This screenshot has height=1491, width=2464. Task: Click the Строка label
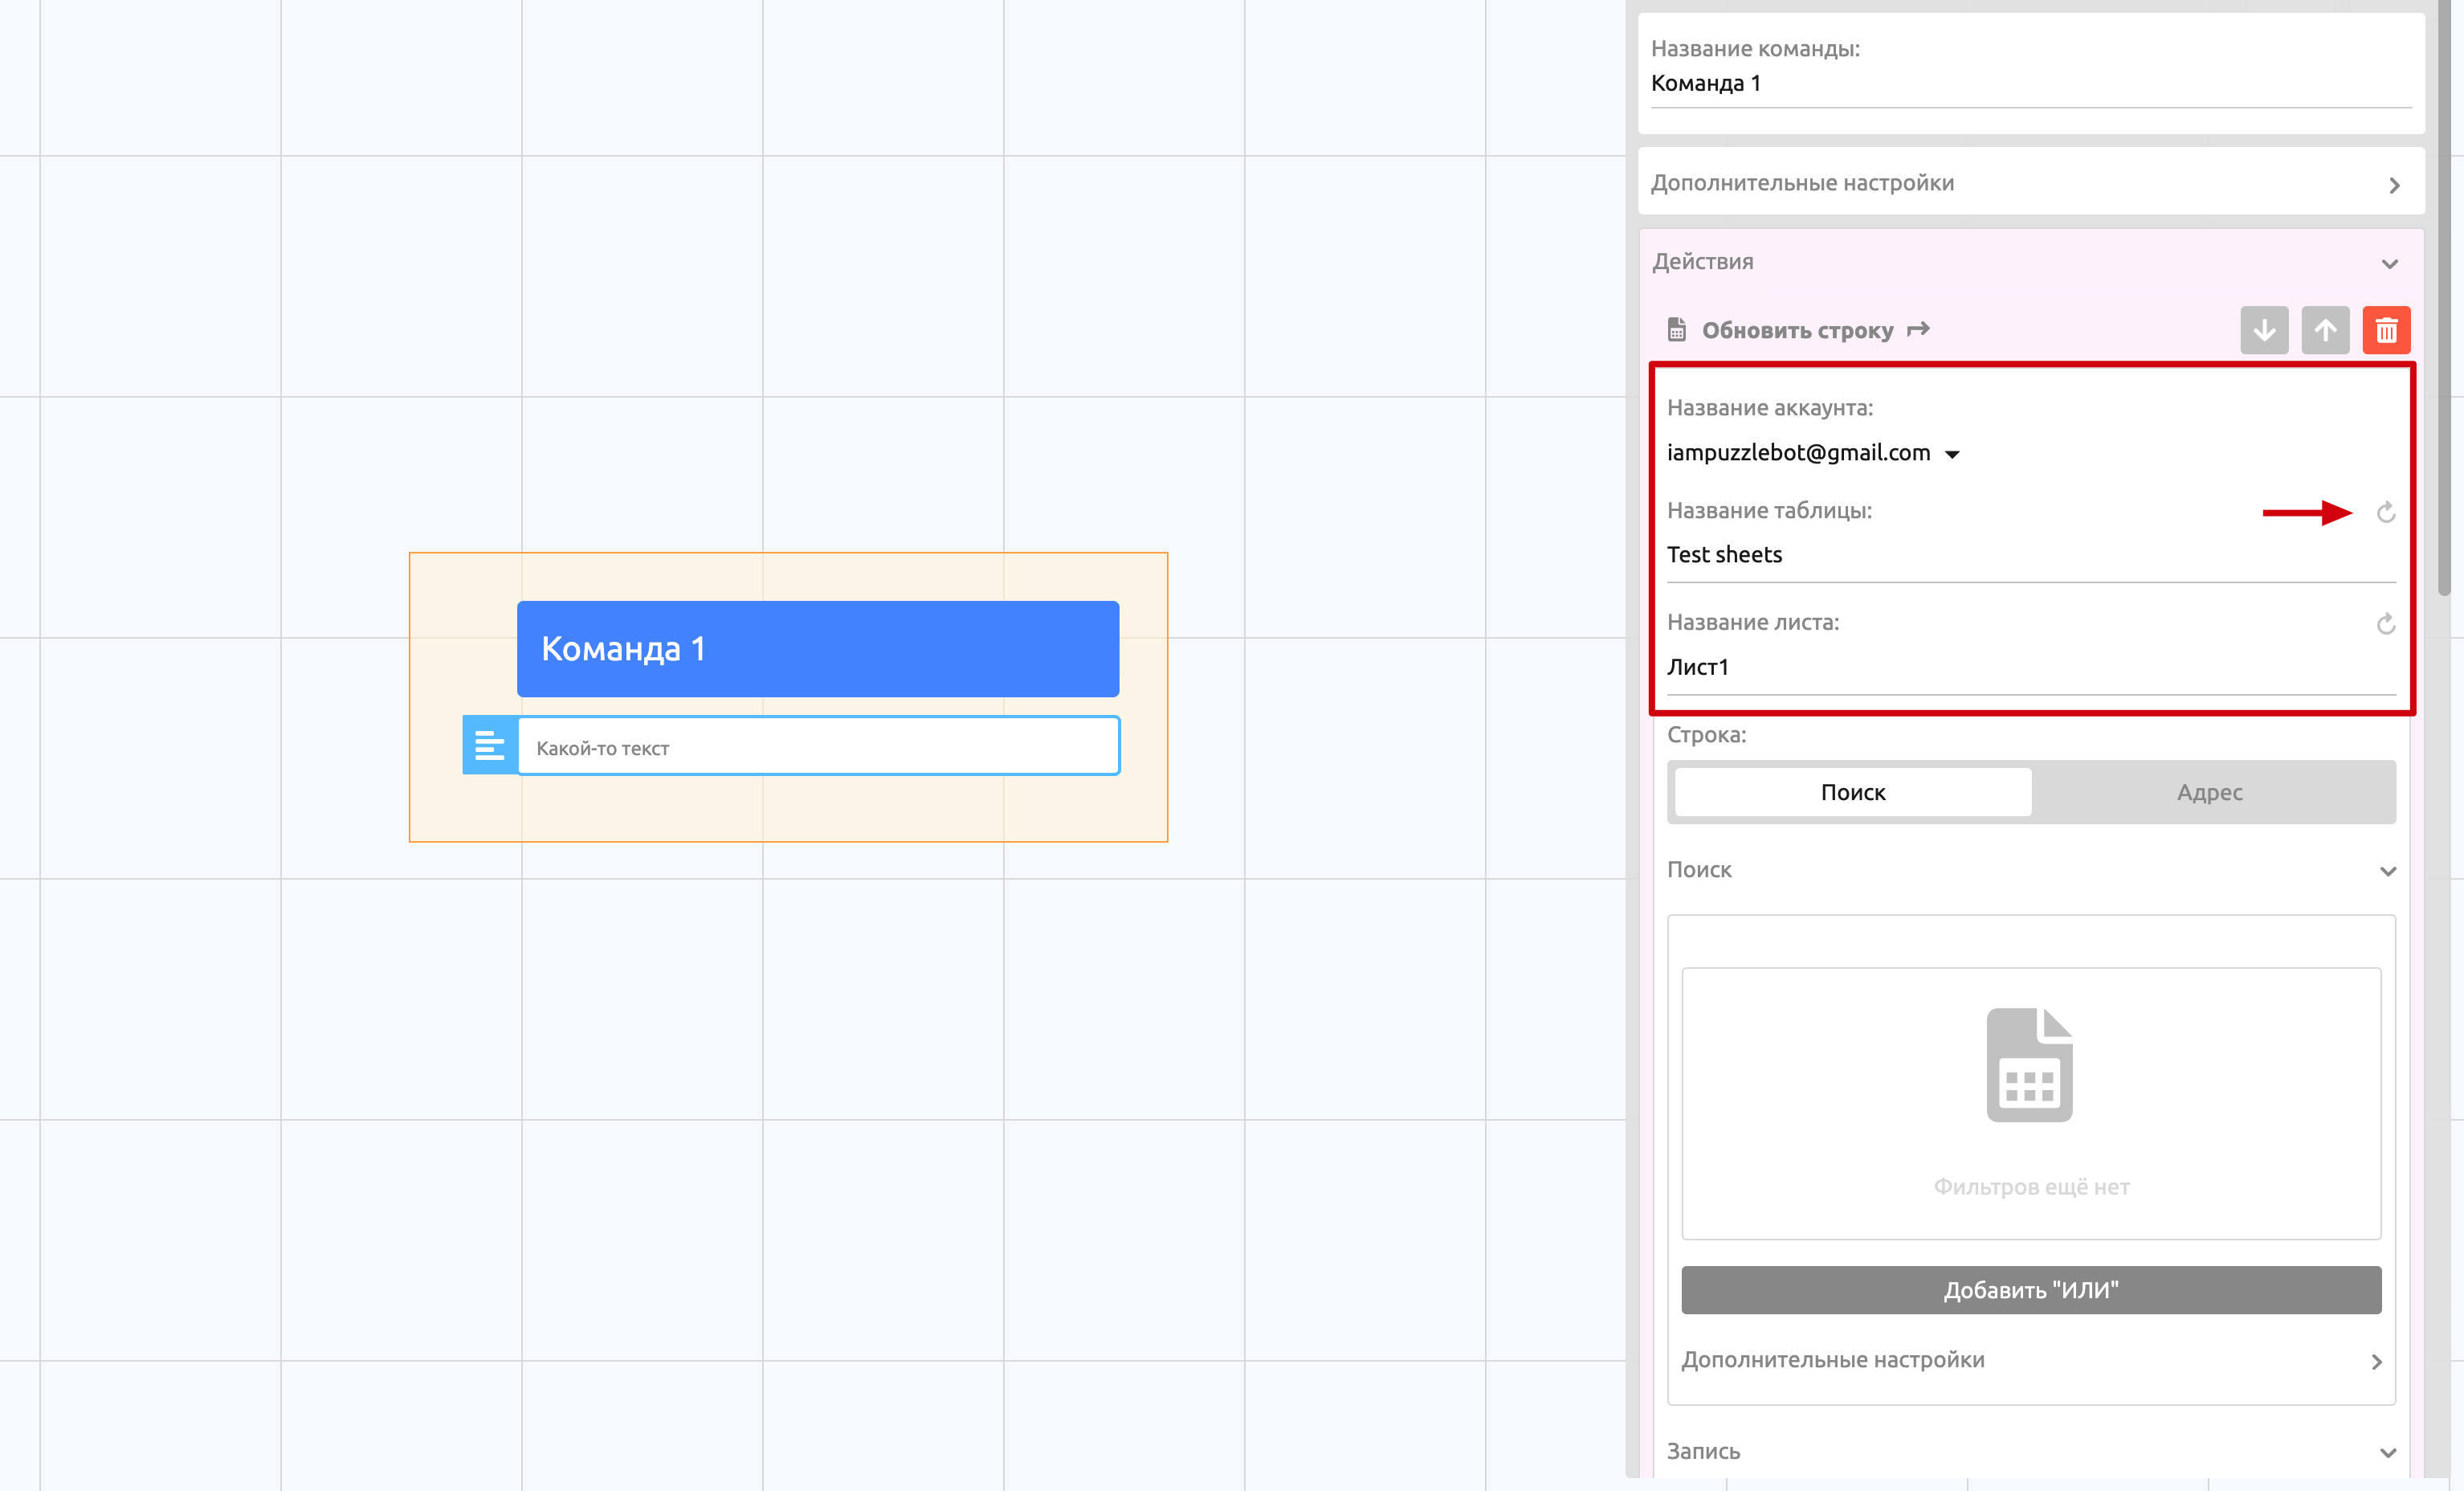coord(1706,735)
